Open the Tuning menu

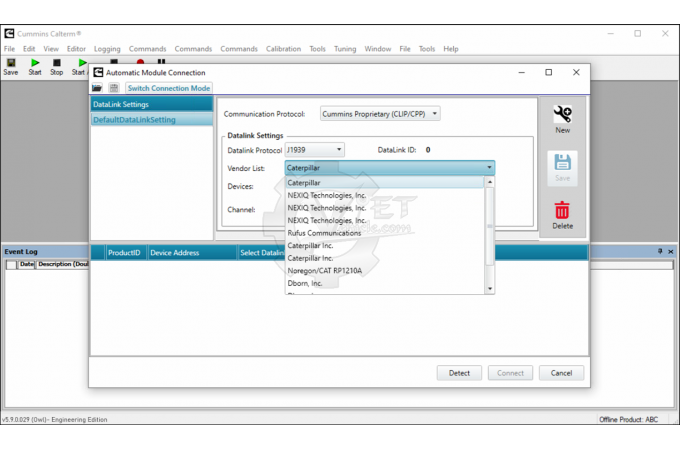point(345,49)
